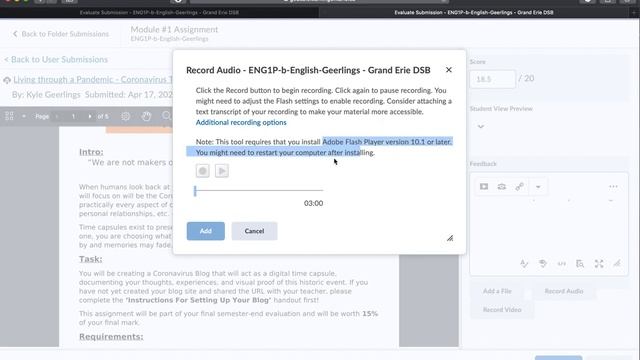Grab the dialog resize handle corner
640x360 pixels.
[x=450, y=238]
